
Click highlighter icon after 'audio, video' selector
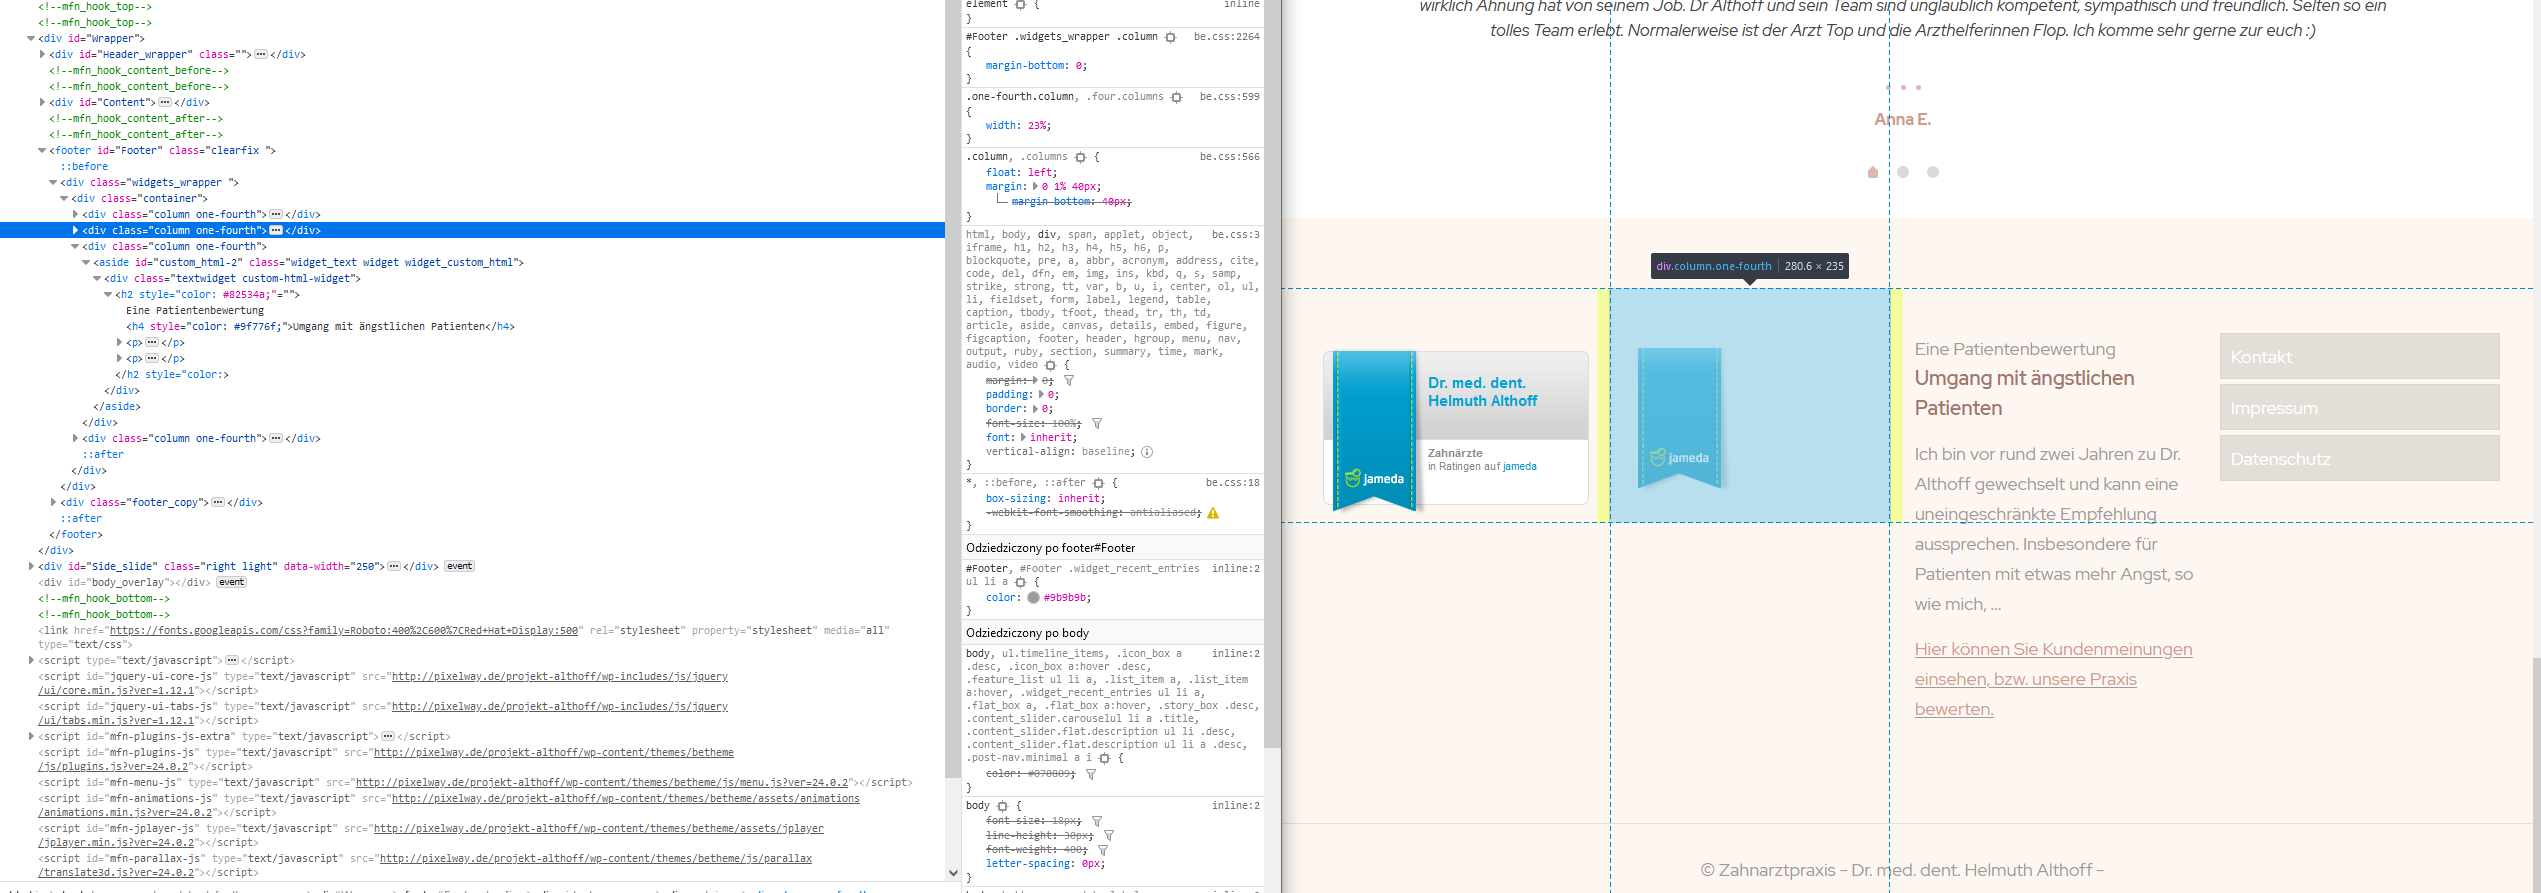click(x=1050, y=365)
